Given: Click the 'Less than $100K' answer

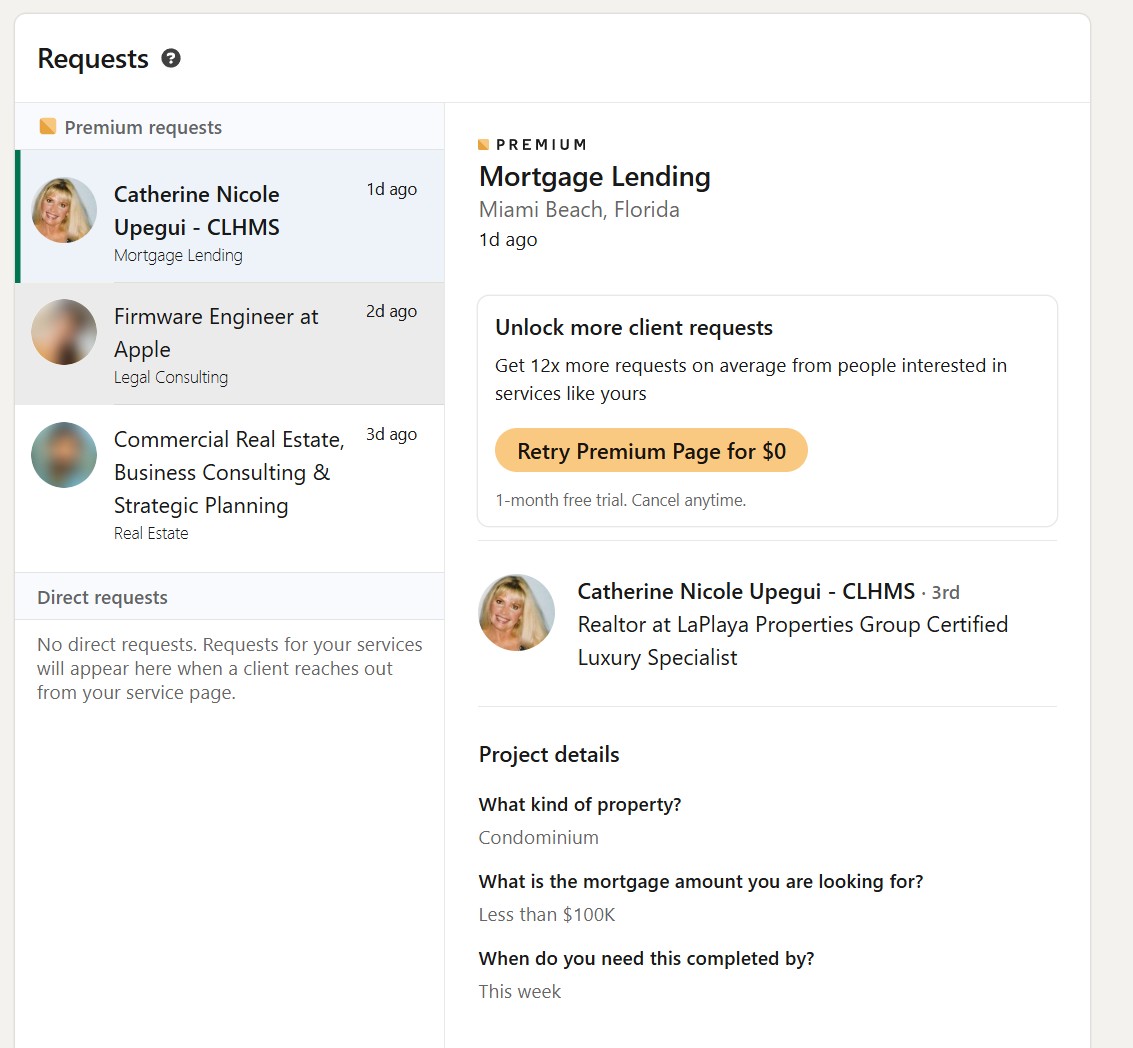Looking at the screenshot, I should coord(546,915).
